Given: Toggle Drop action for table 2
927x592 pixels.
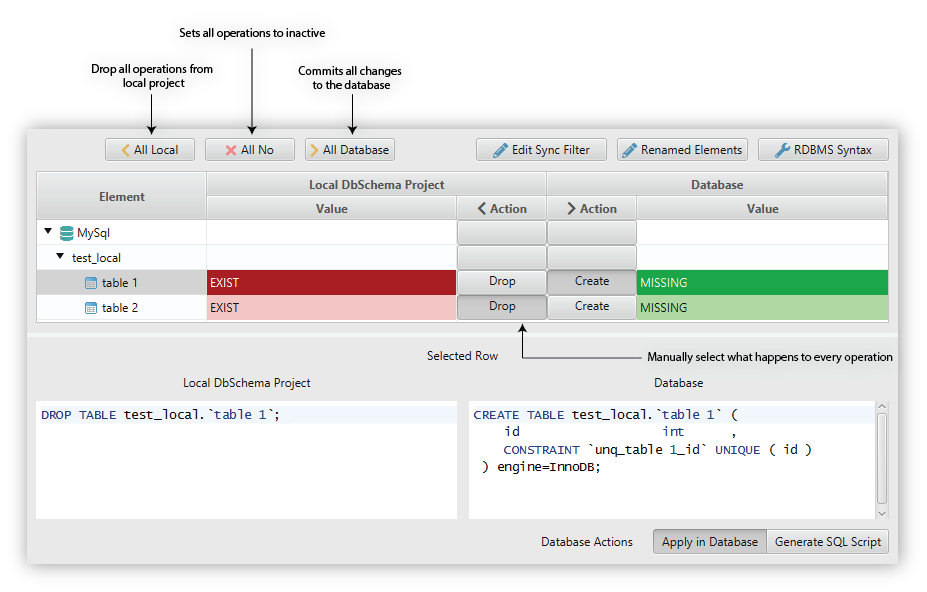Looking at the screenshot, I should pyautogui.click(x=502, y=307).
